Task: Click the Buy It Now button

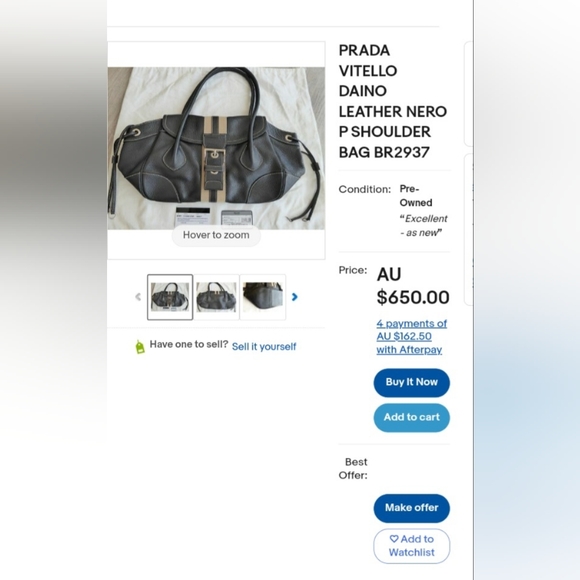Action: coord(412,382)
